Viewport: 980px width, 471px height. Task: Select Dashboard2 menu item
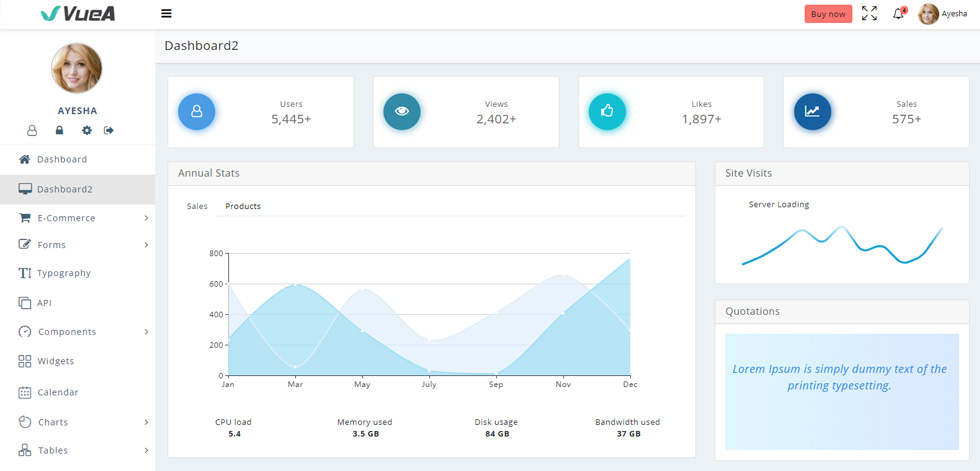78,189
